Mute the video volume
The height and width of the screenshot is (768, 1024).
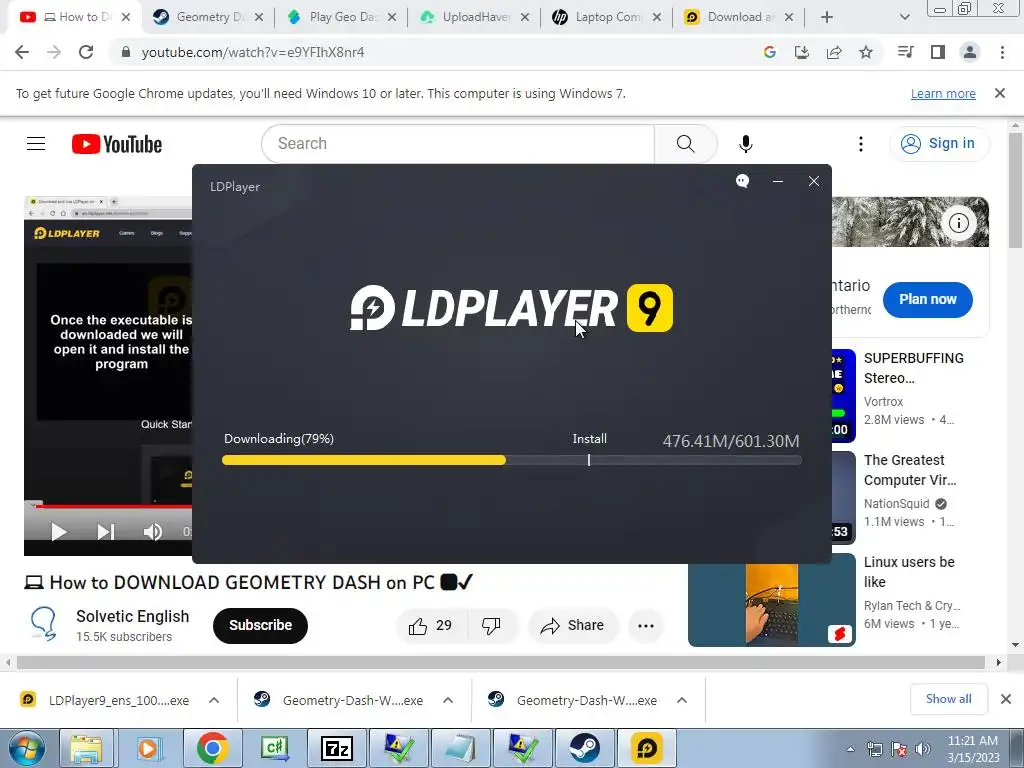coord(153,532)
